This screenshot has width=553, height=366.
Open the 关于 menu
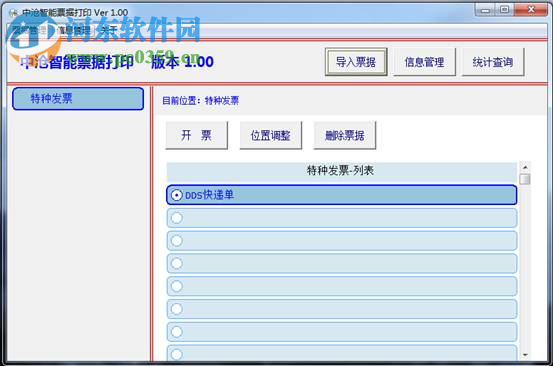[x=108, y=30]
